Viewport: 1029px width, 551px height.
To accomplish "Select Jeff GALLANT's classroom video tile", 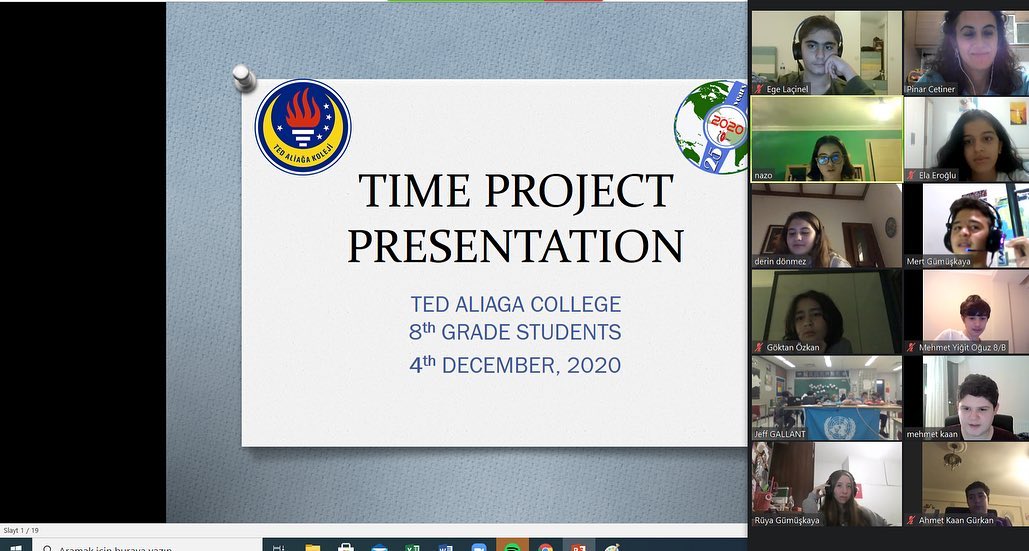I will tap(827, 398).
